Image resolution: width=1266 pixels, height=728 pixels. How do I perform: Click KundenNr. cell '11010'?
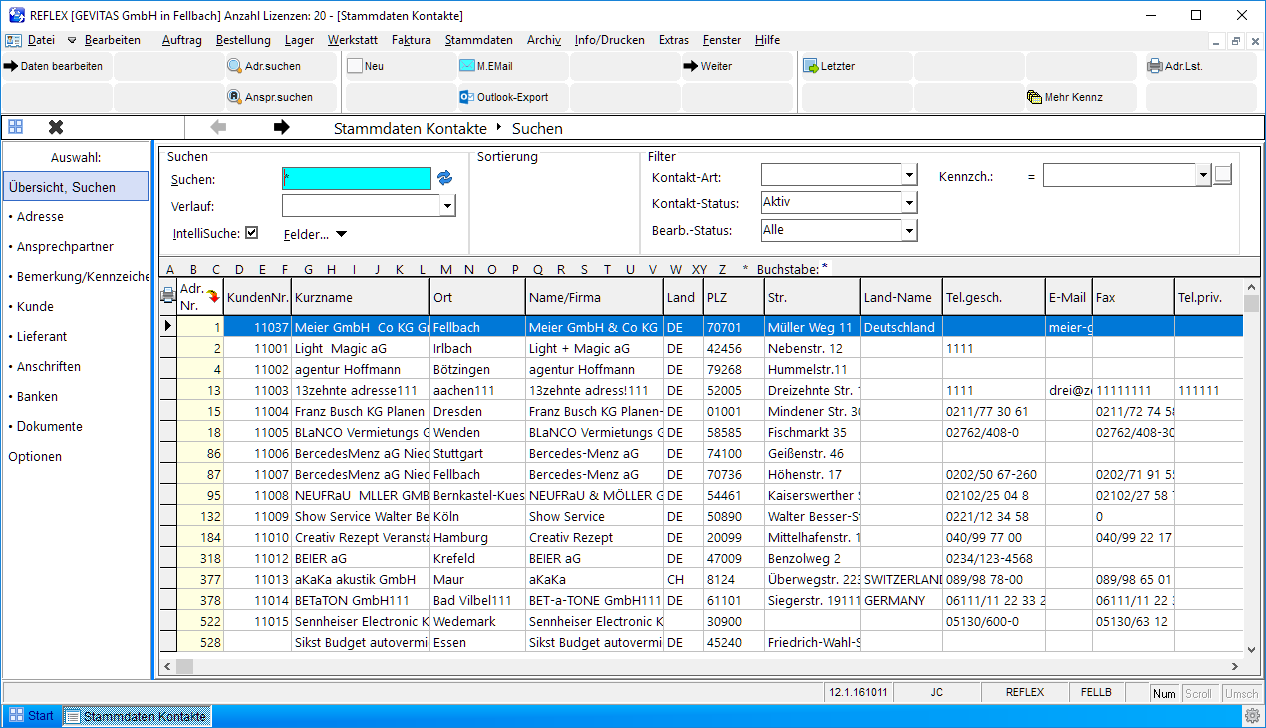tap(257, 537)
